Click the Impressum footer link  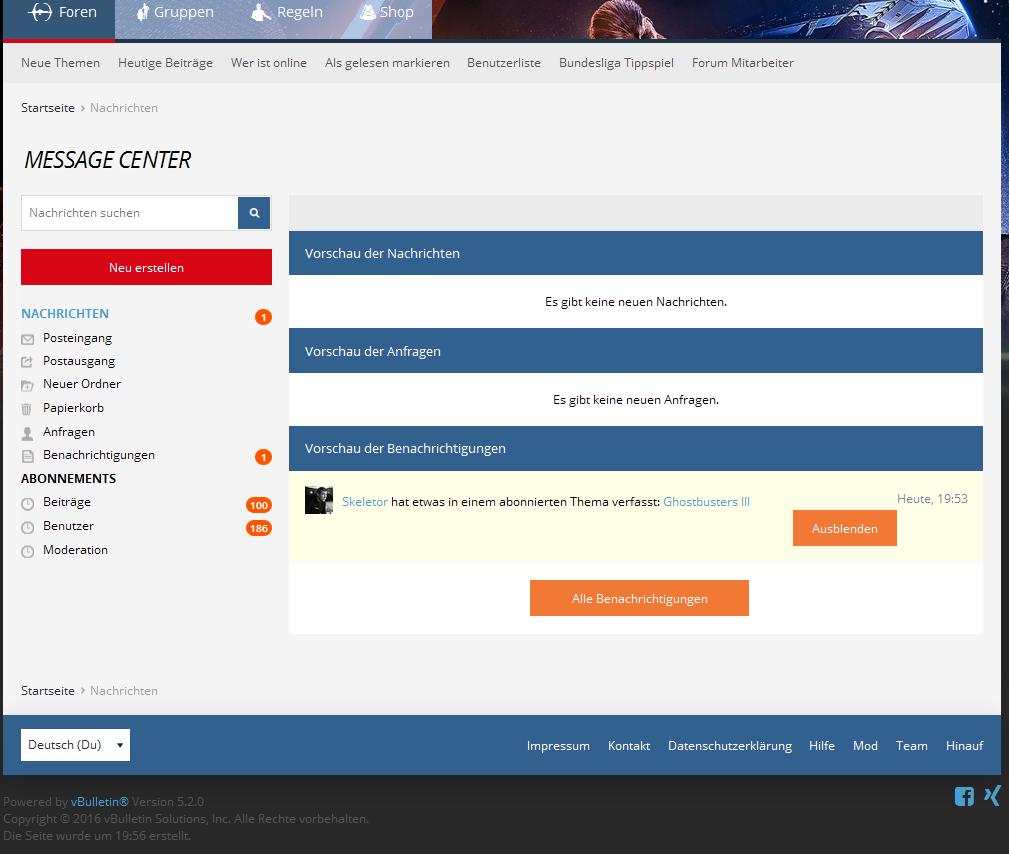[x=558, y=746]
